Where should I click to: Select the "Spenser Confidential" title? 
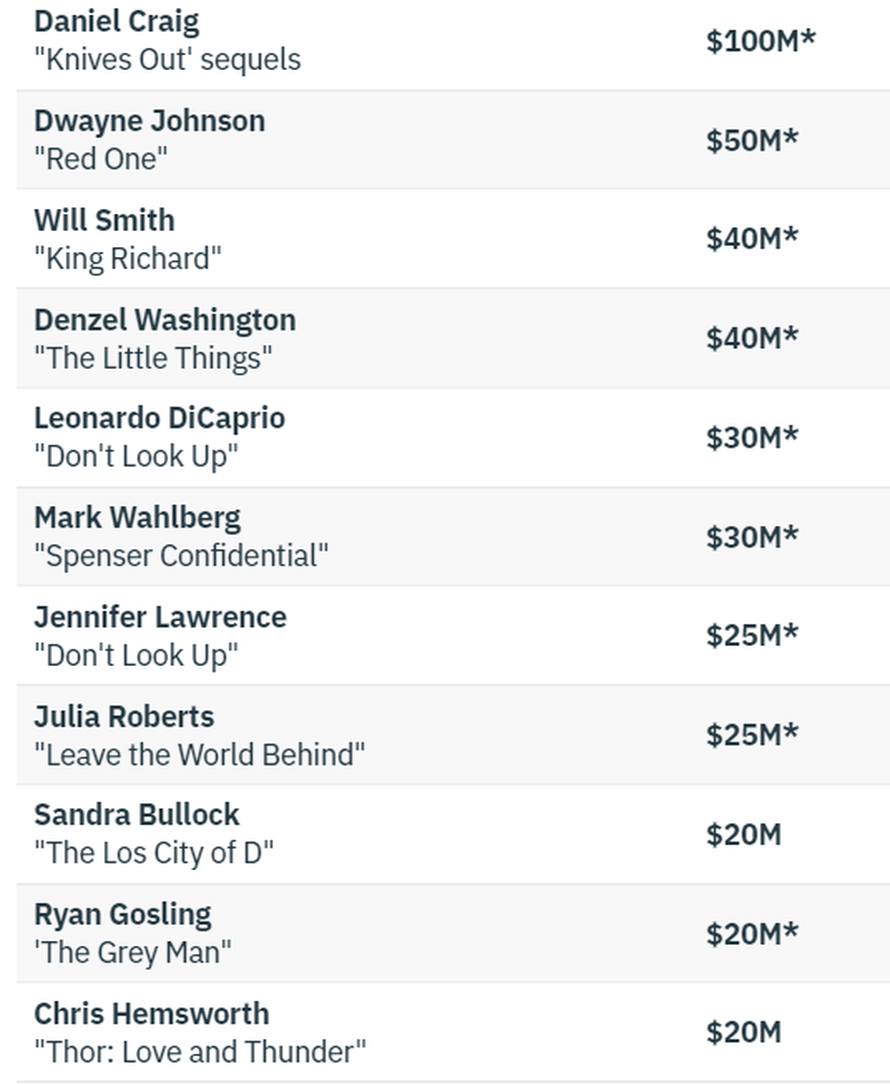click(x=181, y=556)
